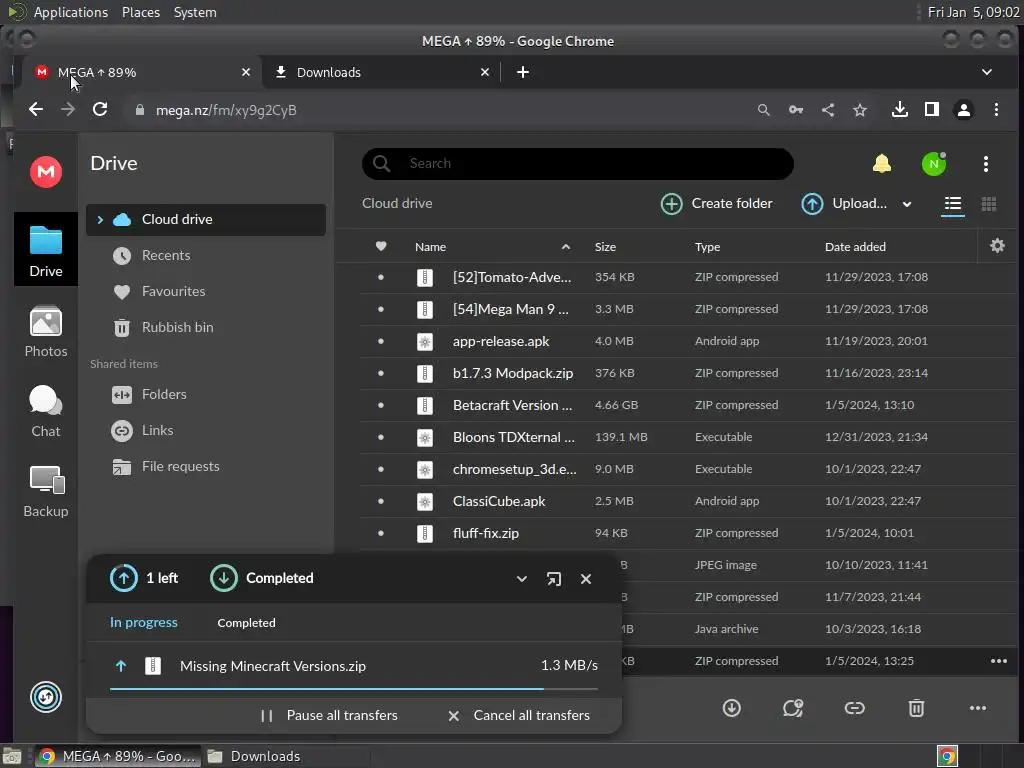
Task: Open Chrome three-dot menu
Action: pyautogui.click(x=996, y=110)
